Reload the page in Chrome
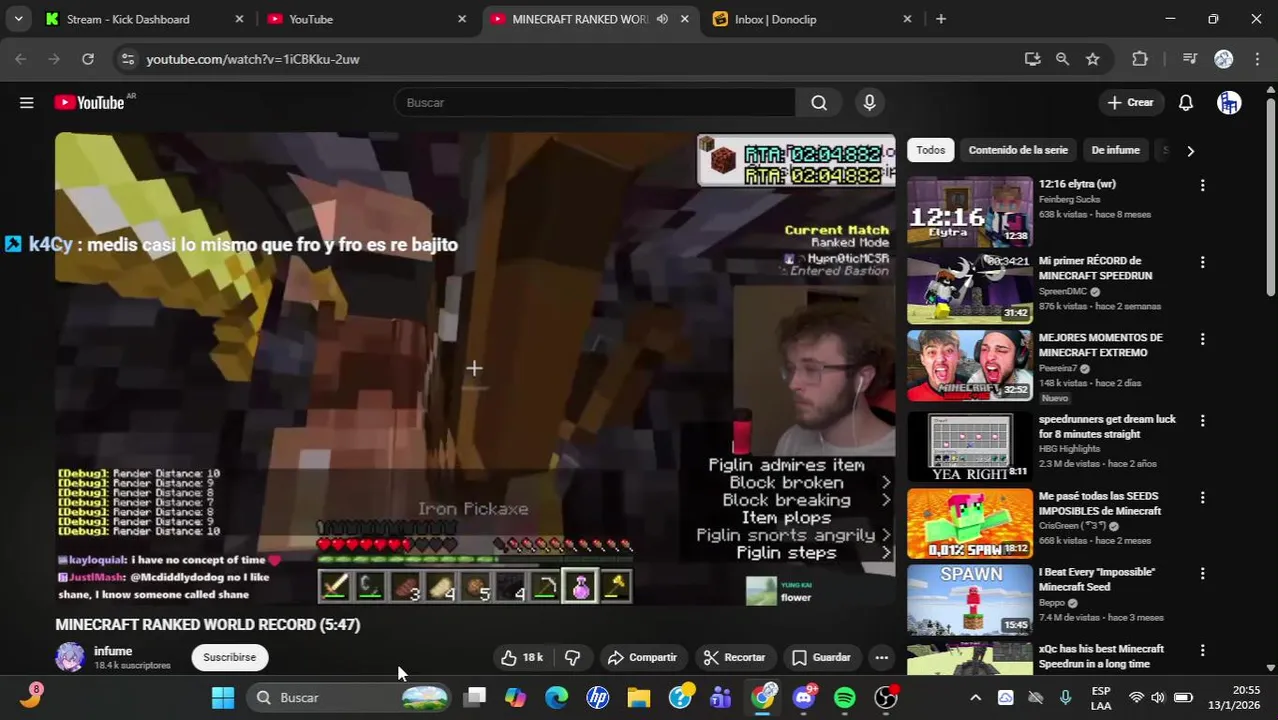The image size is (1278, 720). pos(88,59)
